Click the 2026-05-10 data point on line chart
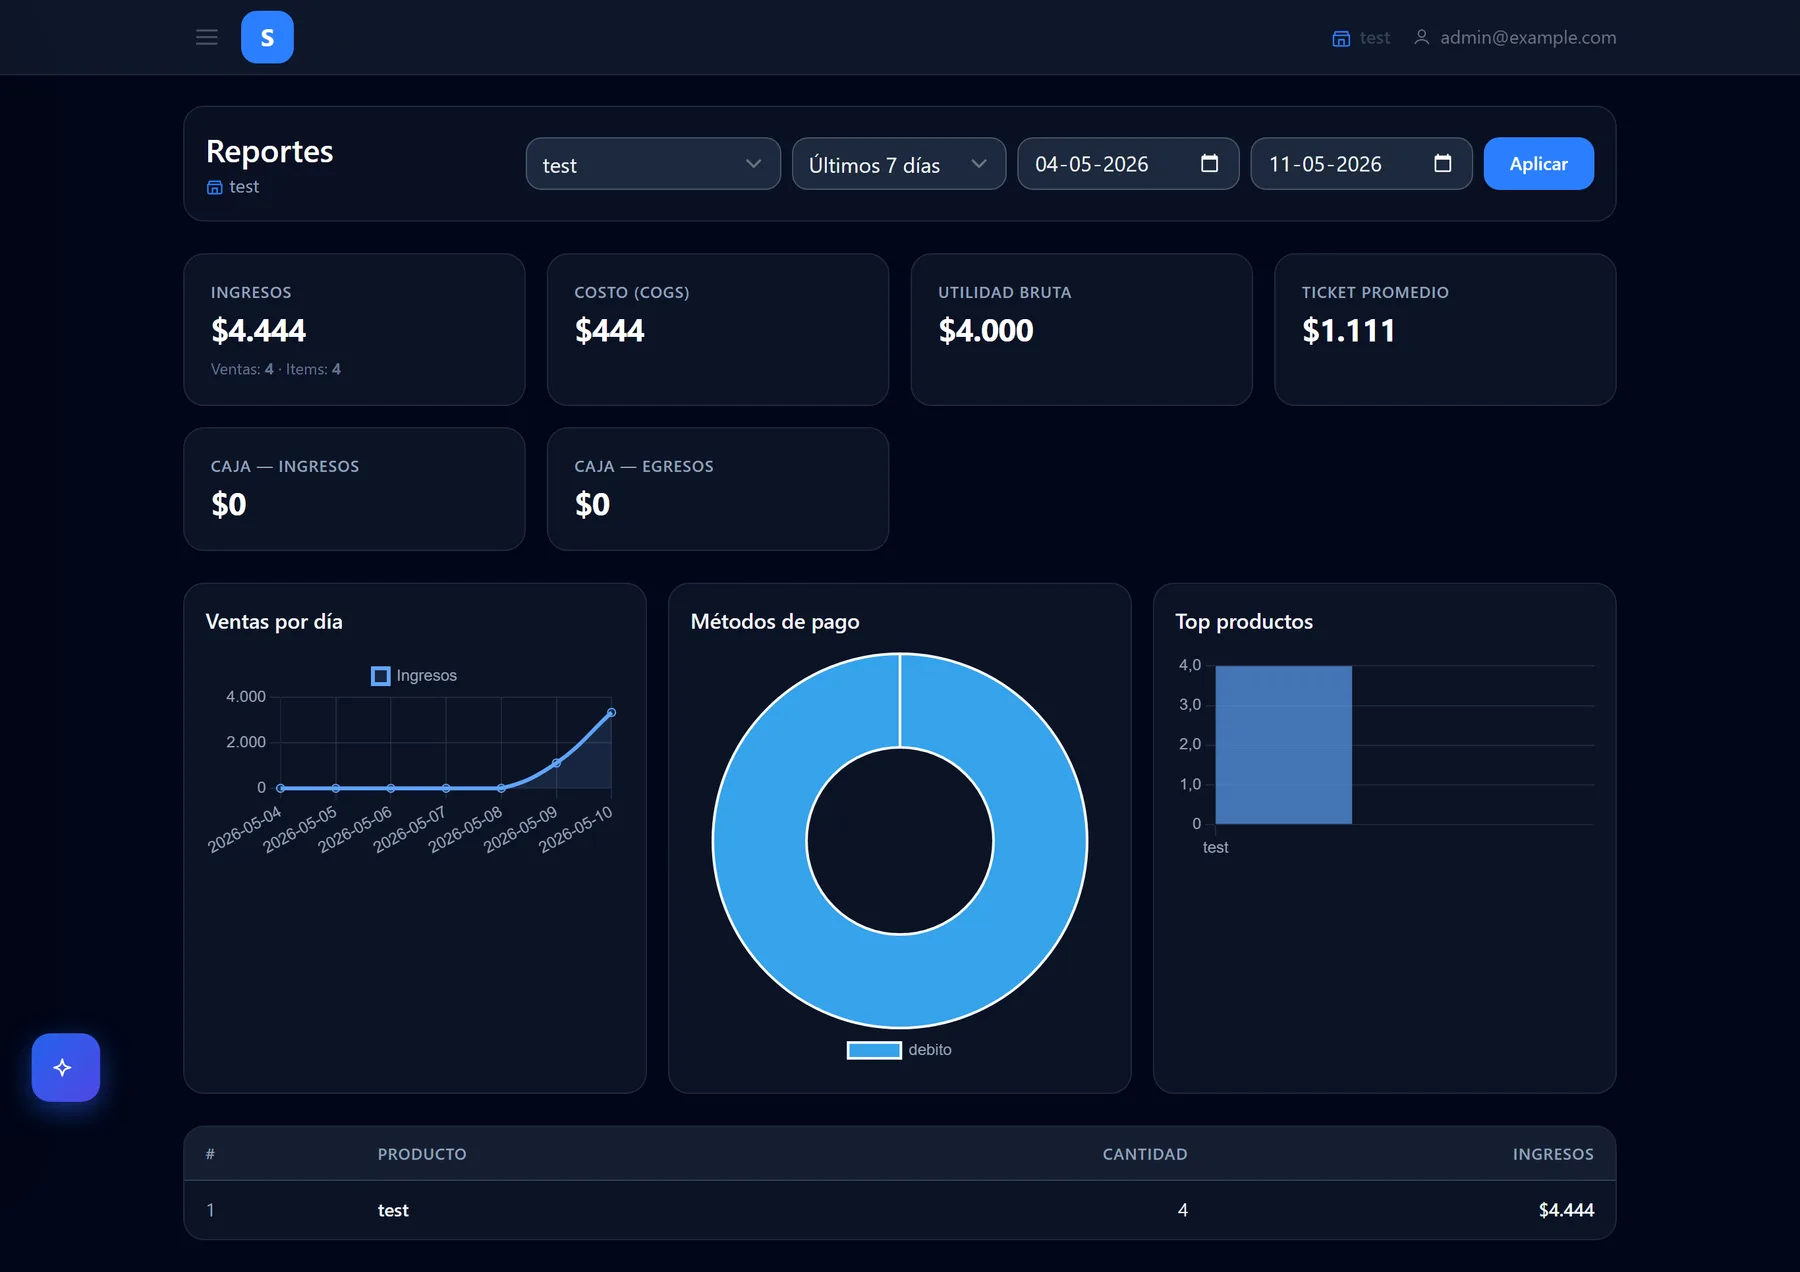Screen dimensions: 1800x1272 point(611,713)
